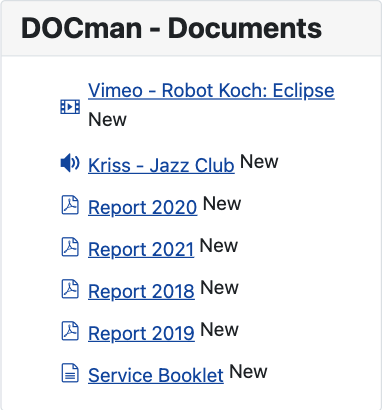Viewport: 382px width, 410px height.
Task: Select the PDF icon next to Report 2018
Action: tap(70, 289)
